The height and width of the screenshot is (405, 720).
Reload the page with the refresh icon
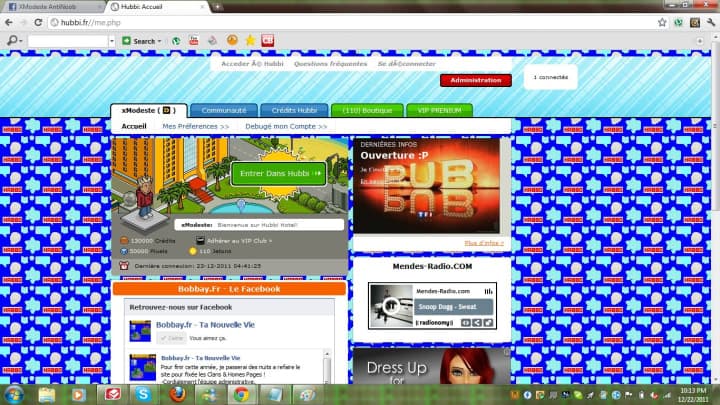point(39,22)
